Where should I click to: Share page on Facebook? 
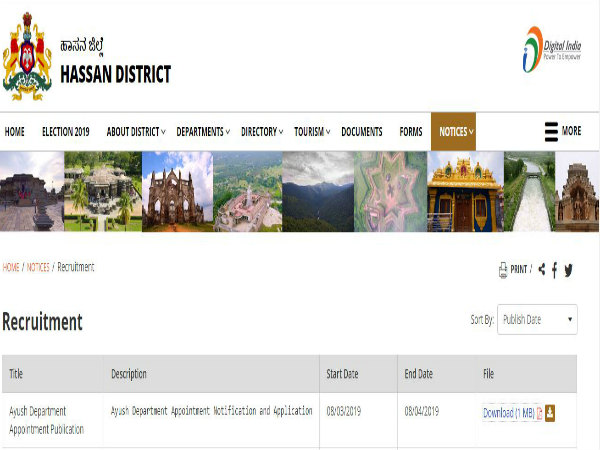(x=555, y=270)
